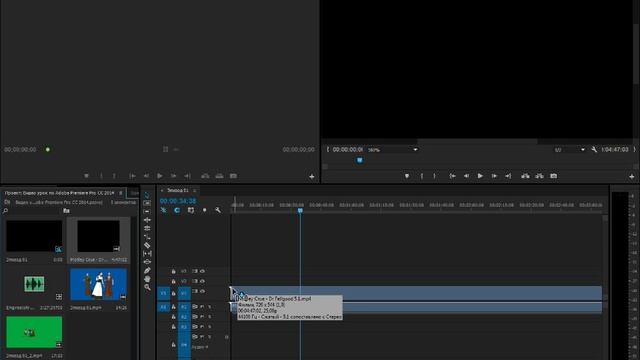Toggle lock on track V3
The image size is (640, 360).
pyautogui.click(x=173, y=271)
